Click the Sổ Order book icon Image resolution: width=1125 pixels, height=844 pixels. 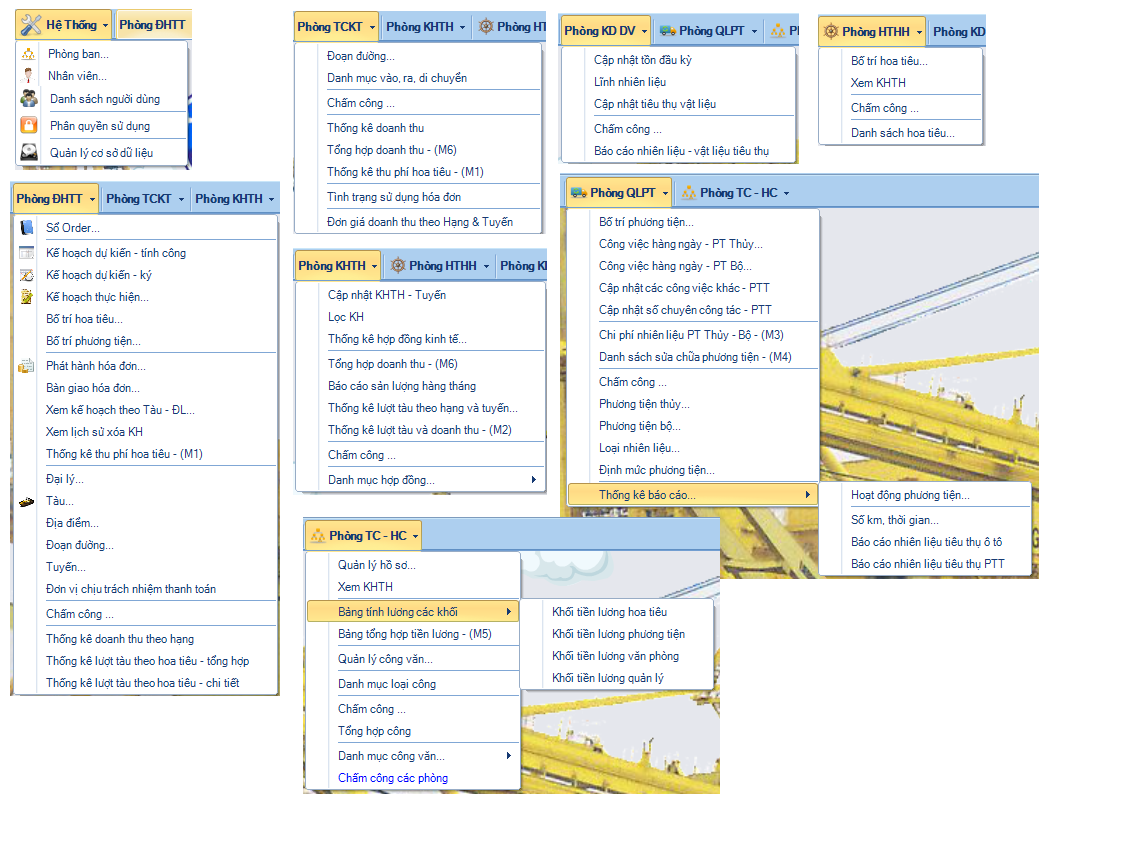pyautogui.click(x=27, y=228)
